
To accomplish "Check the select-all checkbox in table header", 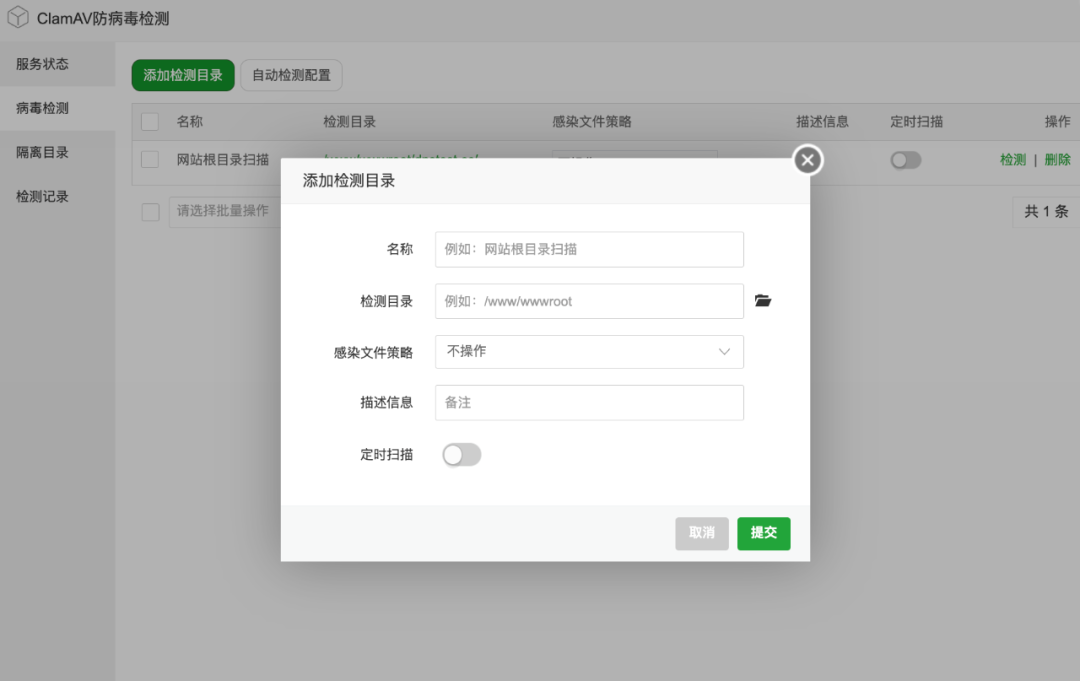I will (150, 121).
